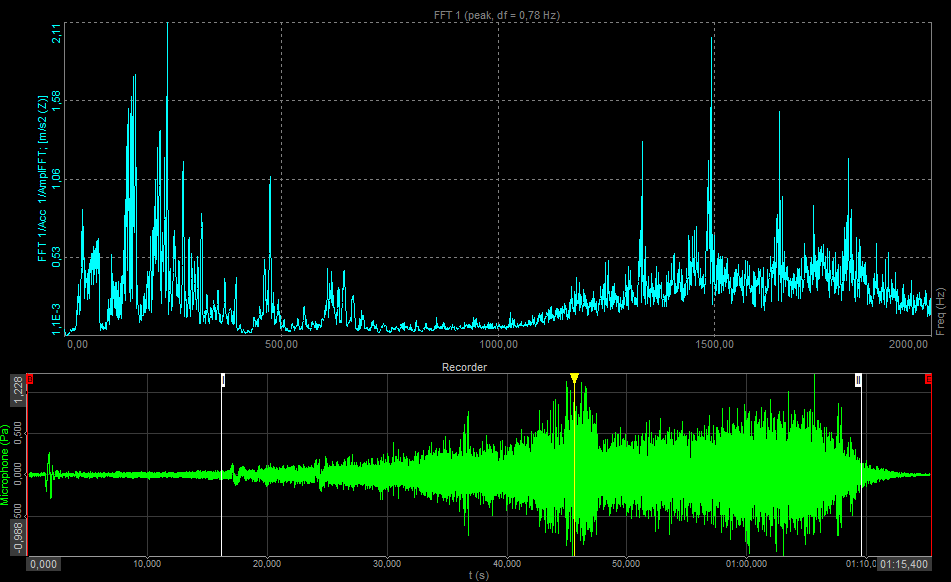Click the 20,000 time tick label
Screen dimensions: 951x582
pyautogui.click(x=267, y=564)
